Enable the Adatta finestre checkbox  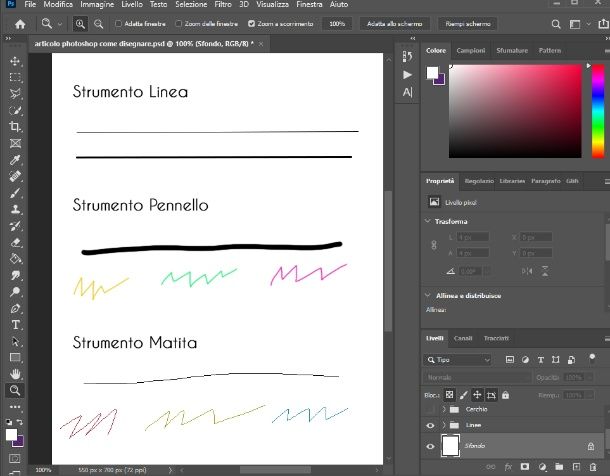(119, 23)
